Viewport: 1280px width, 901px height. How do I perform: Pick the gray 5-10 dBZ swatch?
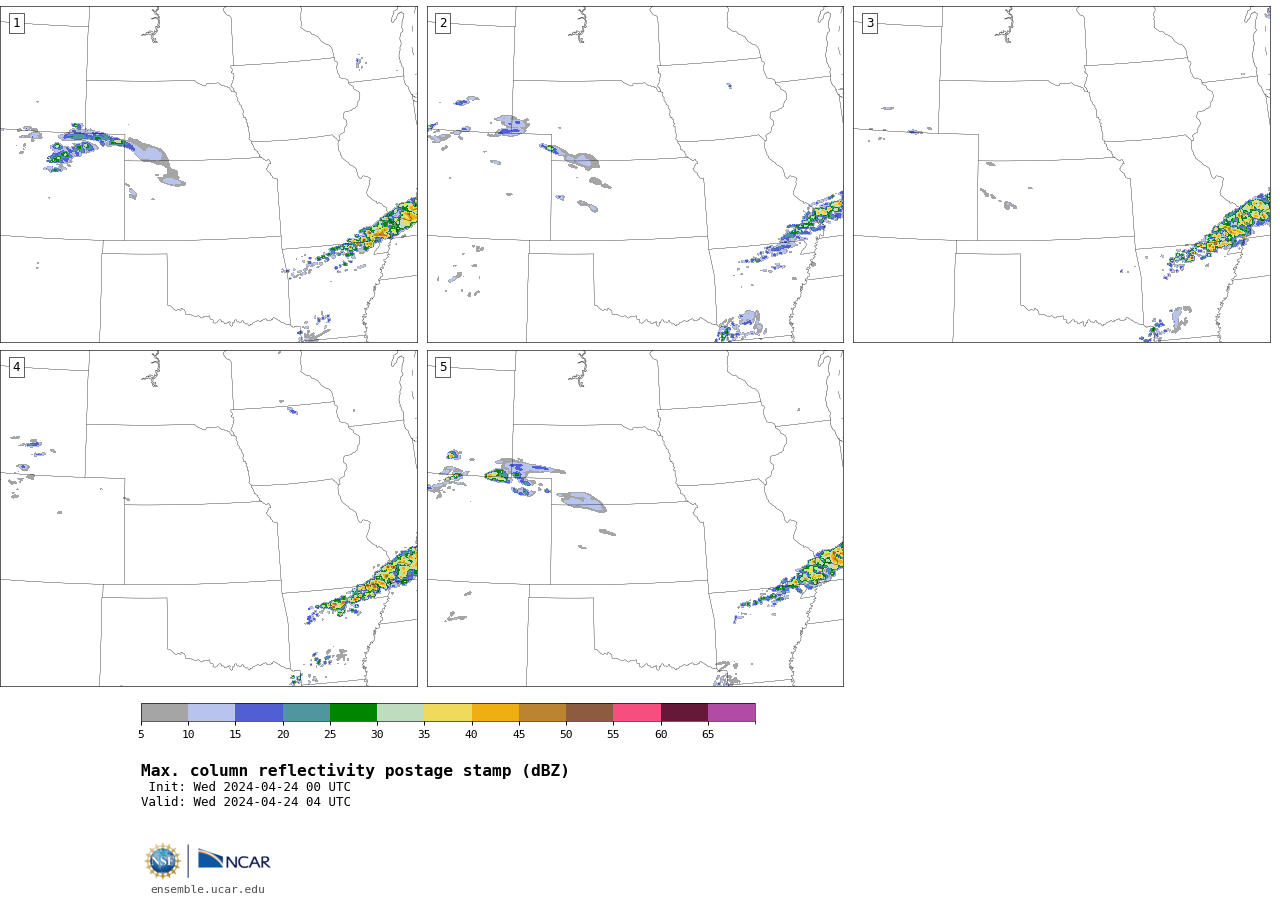point(164,713)
